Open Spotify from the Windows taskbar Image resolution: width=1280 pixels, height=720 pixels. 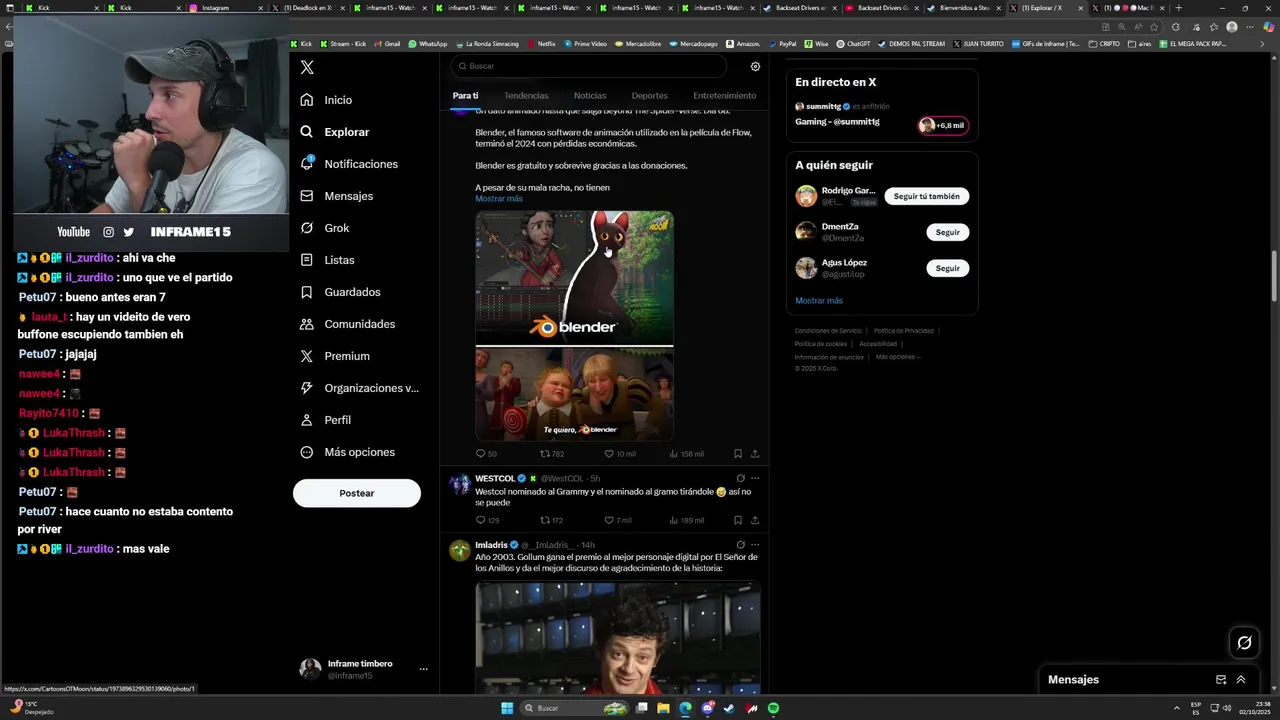click(x=774, y=708)
